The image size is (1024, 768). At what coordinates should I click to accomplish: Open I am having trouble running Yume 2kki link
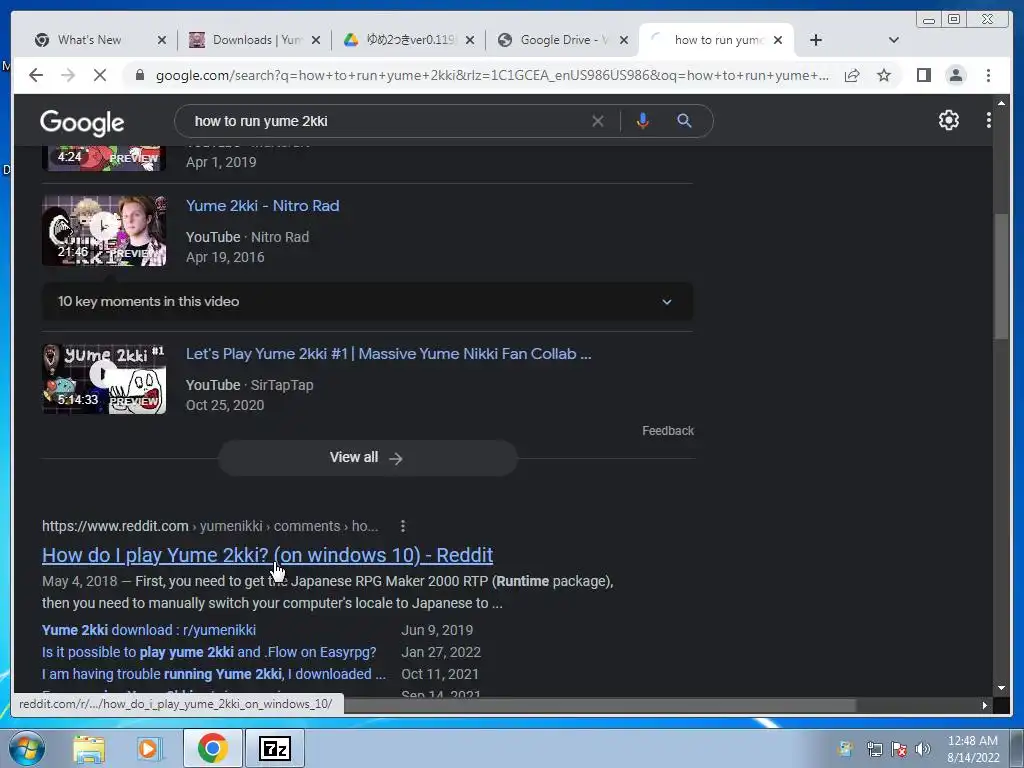click(x=214, y=674)
